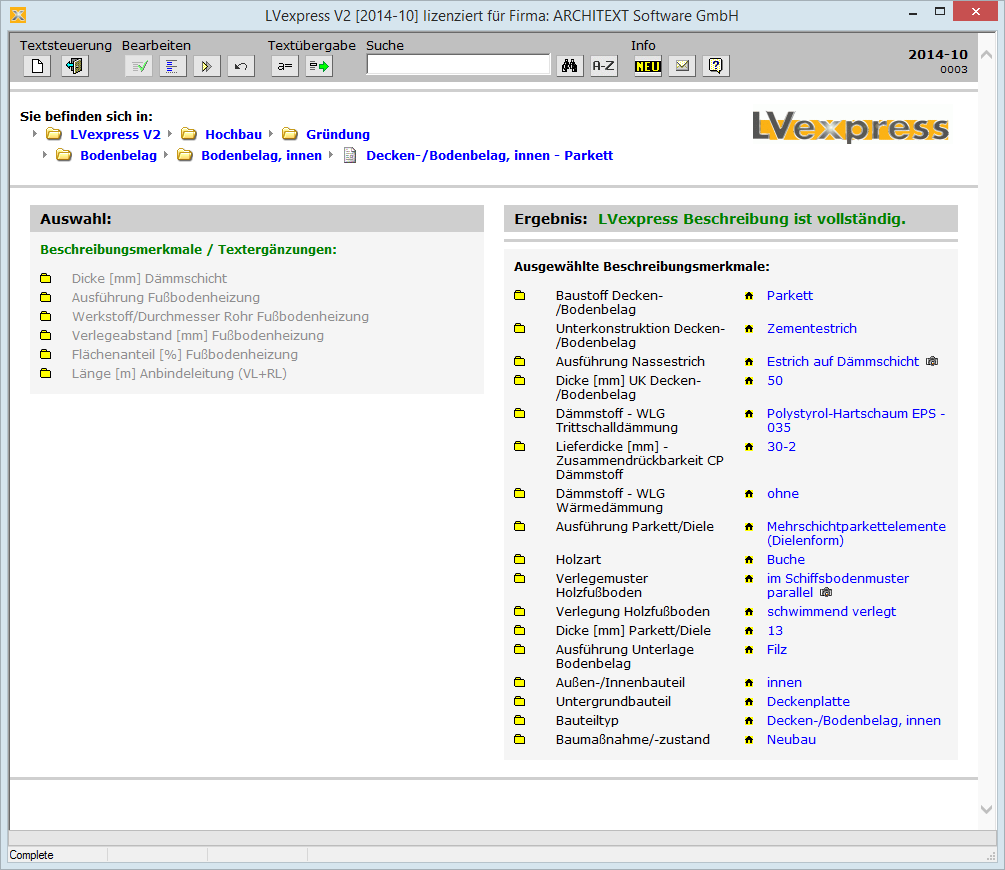Click the envelope mail icon under Info
Viewport: 1005px width, 870px height.
pyautogui.click(x=682, y=66)
